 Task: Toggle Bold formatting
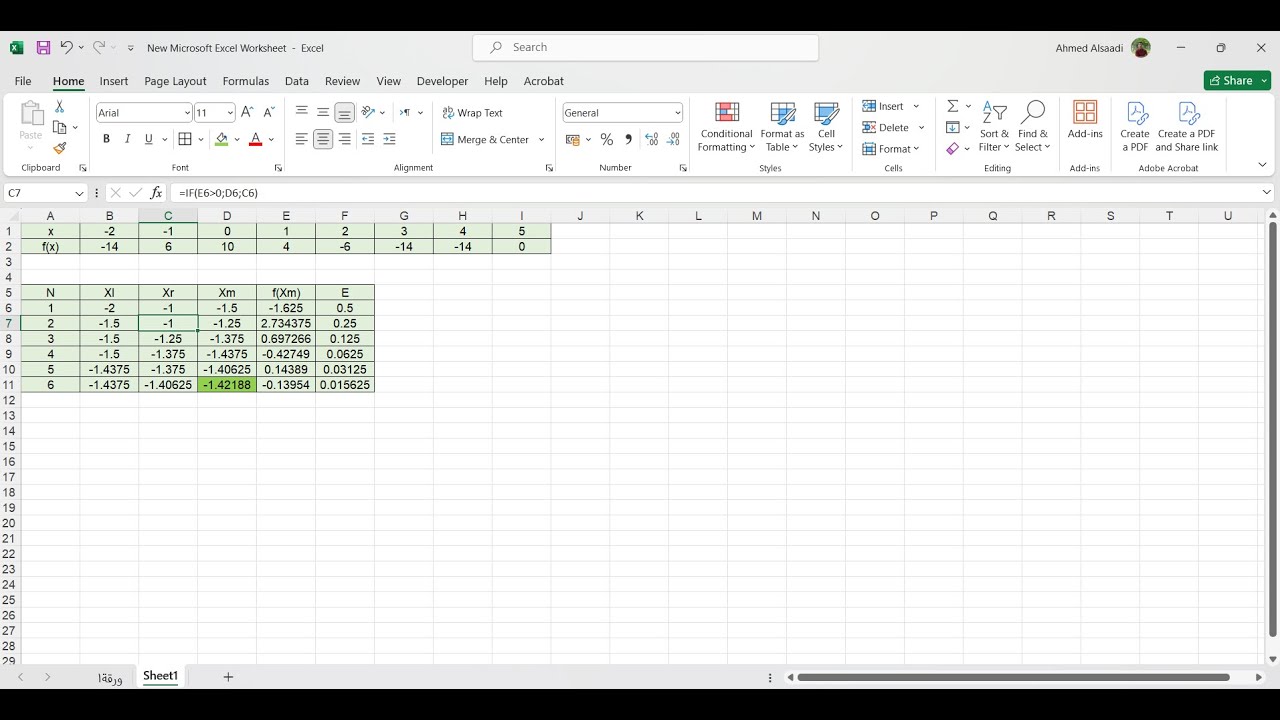click(x=106, y=139)
